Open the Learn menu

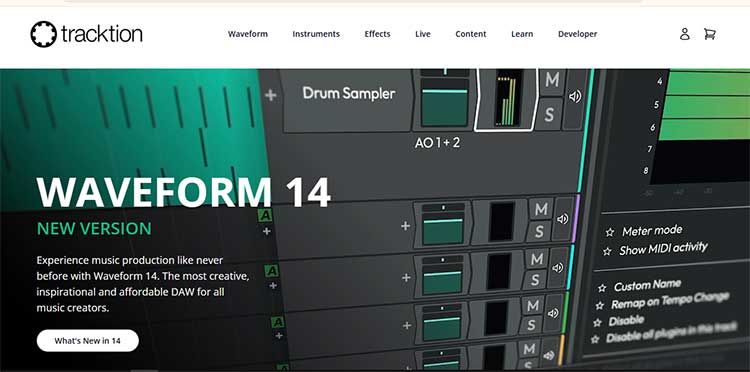coord(522,34)
